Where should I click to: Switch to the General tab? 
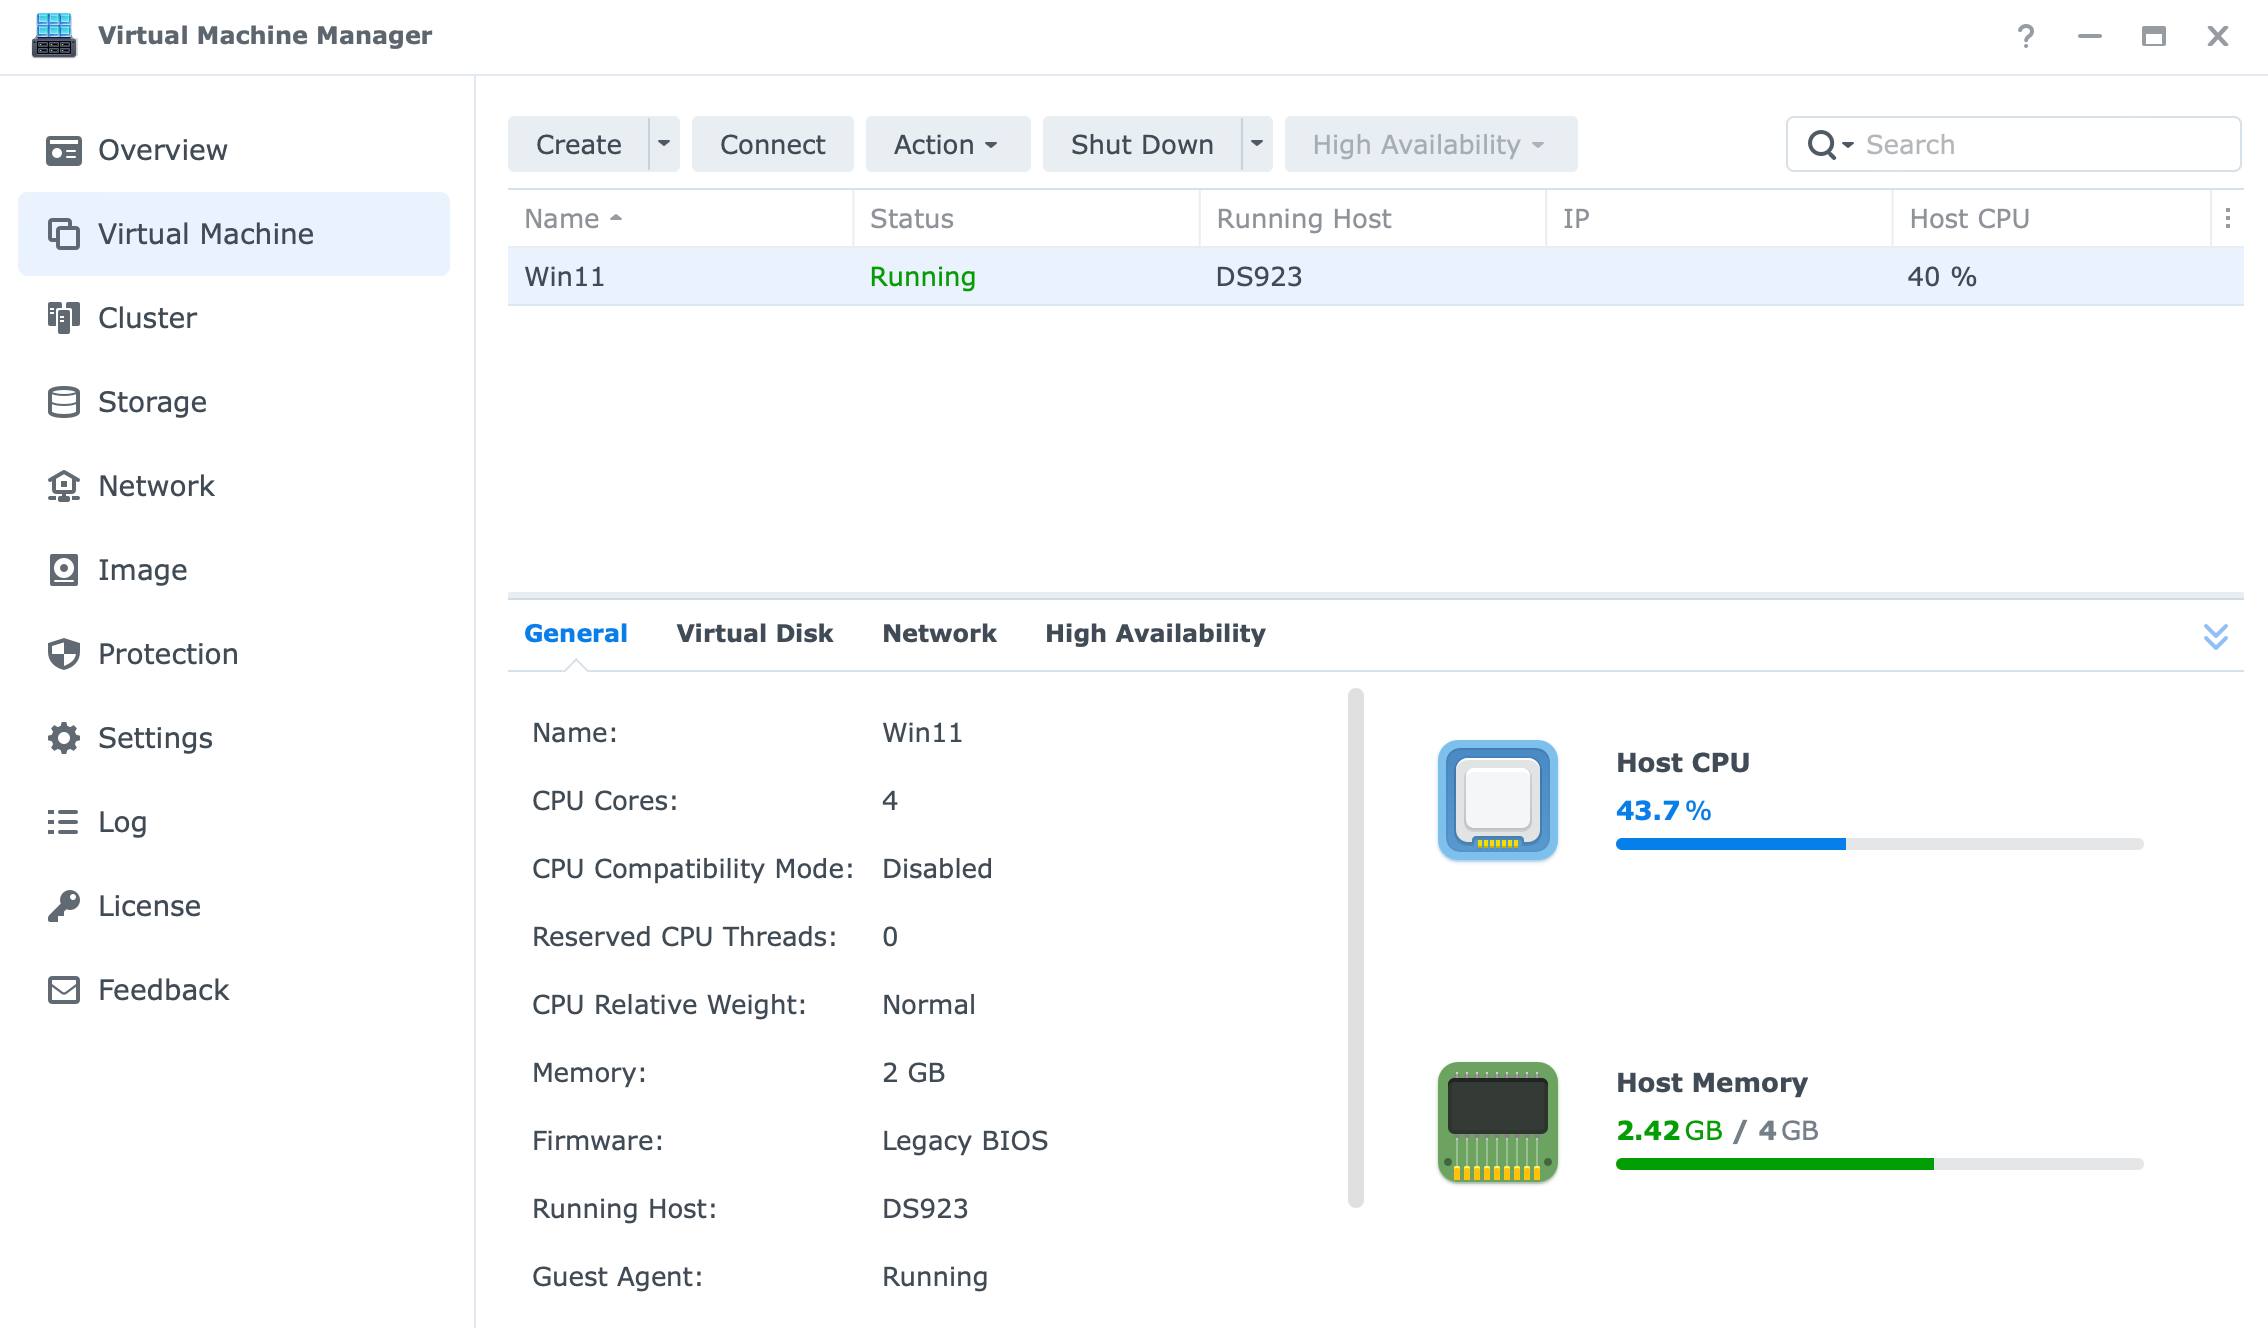pyautogui.click(x=575, y=633)
